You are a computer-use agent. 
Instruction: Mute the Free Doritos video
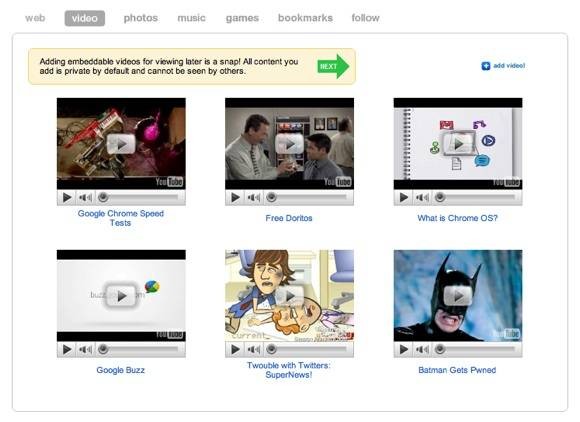coord(254,198)
